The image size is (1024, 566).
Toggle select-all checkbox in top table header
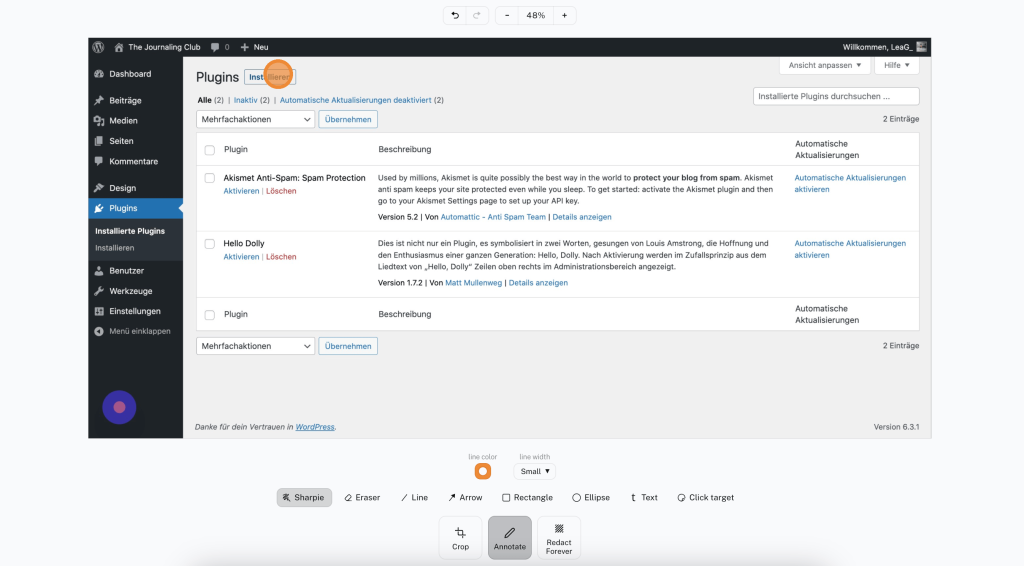[x=210, y=150]
